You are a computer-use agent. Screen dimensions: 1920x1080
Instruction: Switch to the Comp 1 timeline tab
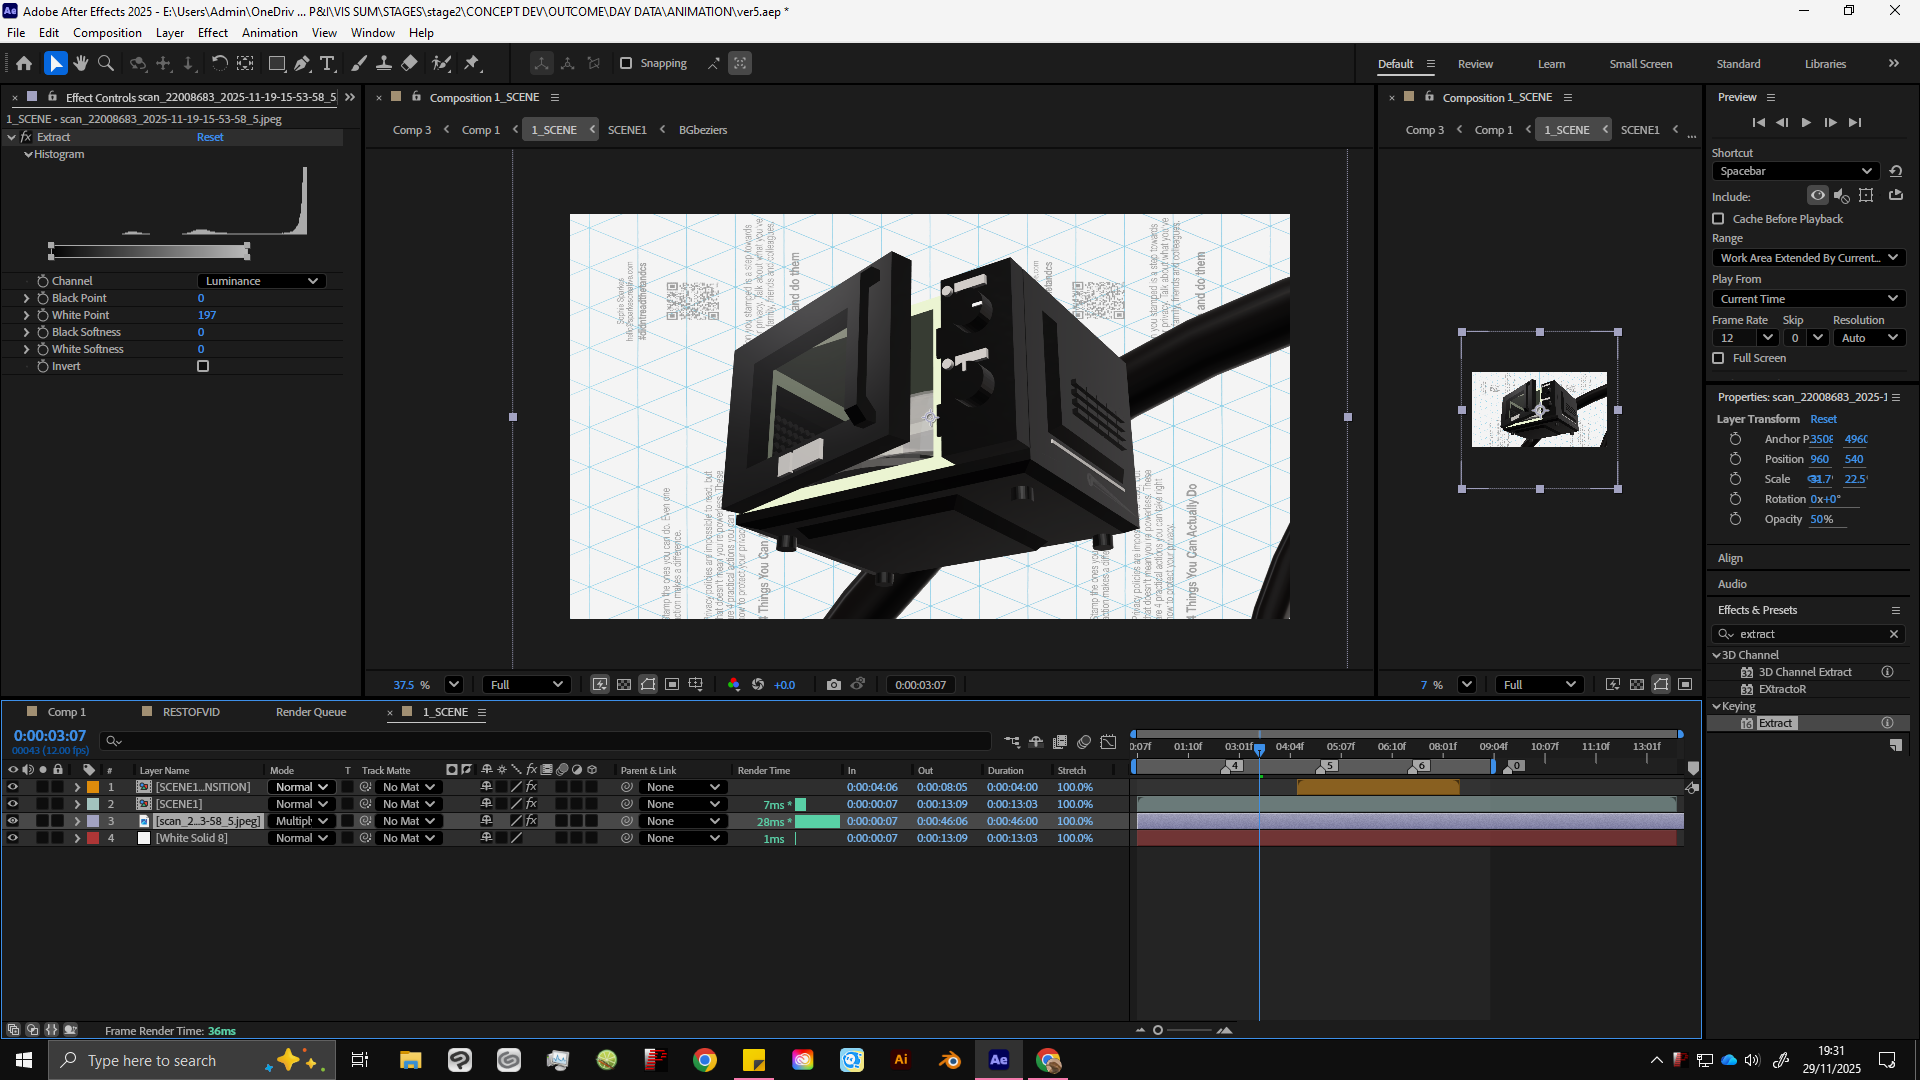pos(67,712)
